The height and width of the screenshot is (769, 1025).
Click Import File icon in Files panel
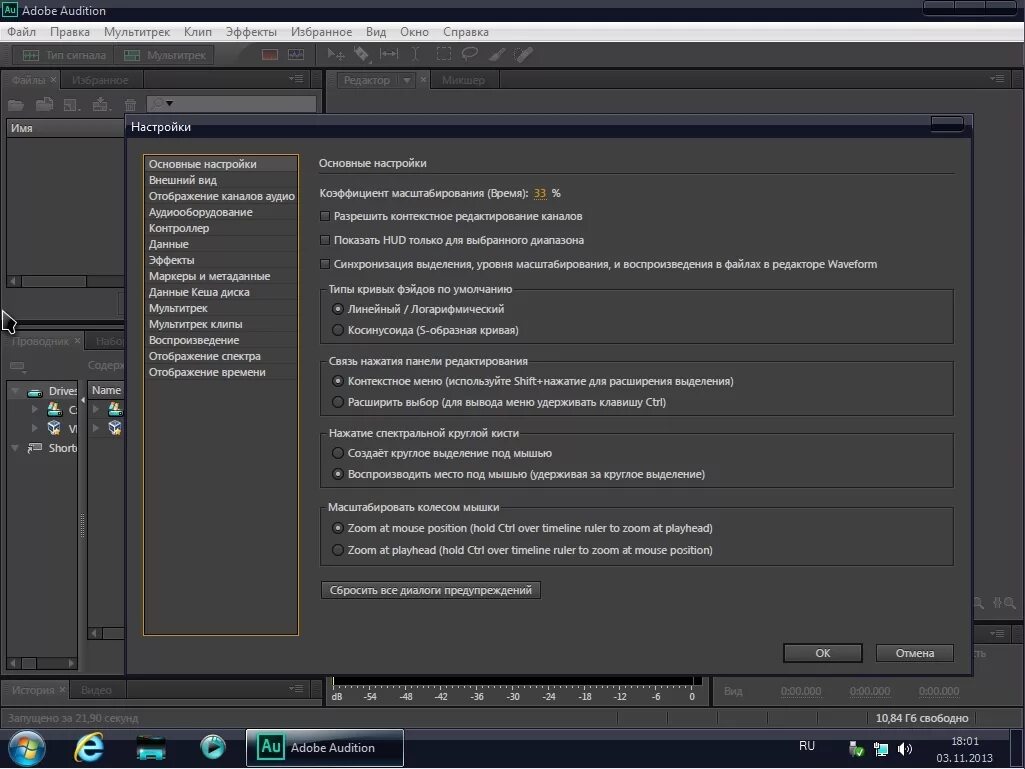pyautogui.click(x=44, y=104)
